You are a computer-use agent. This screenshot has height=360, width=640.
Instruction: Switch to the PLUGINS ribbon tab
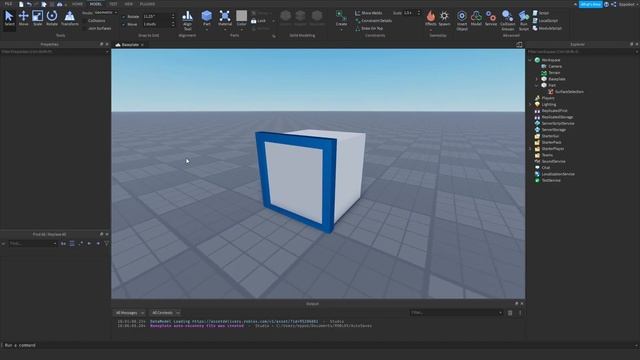(147, 4)
